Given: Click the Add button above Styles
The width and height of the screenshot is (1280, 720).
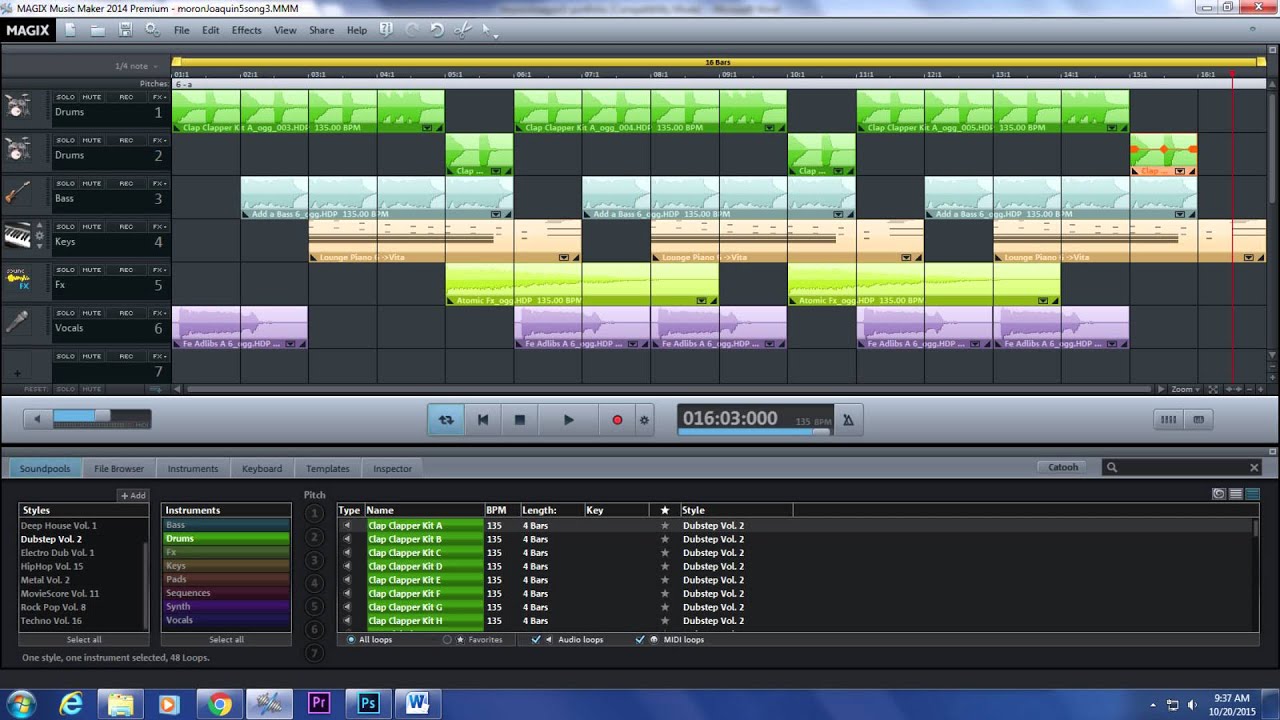Looking at the screenshot, I should point(133,495).
